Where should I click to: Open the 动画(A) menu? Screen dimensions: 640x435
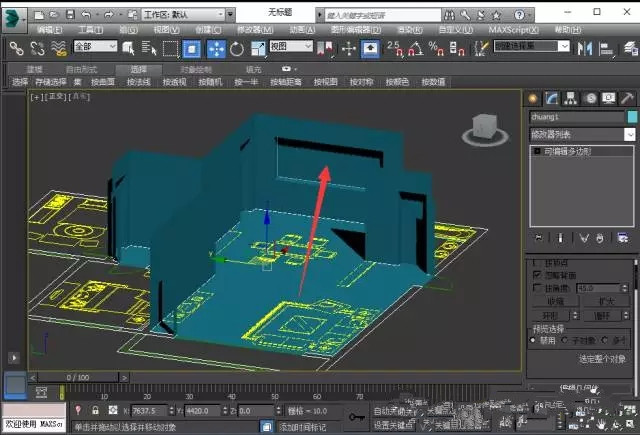click(302, 30)
